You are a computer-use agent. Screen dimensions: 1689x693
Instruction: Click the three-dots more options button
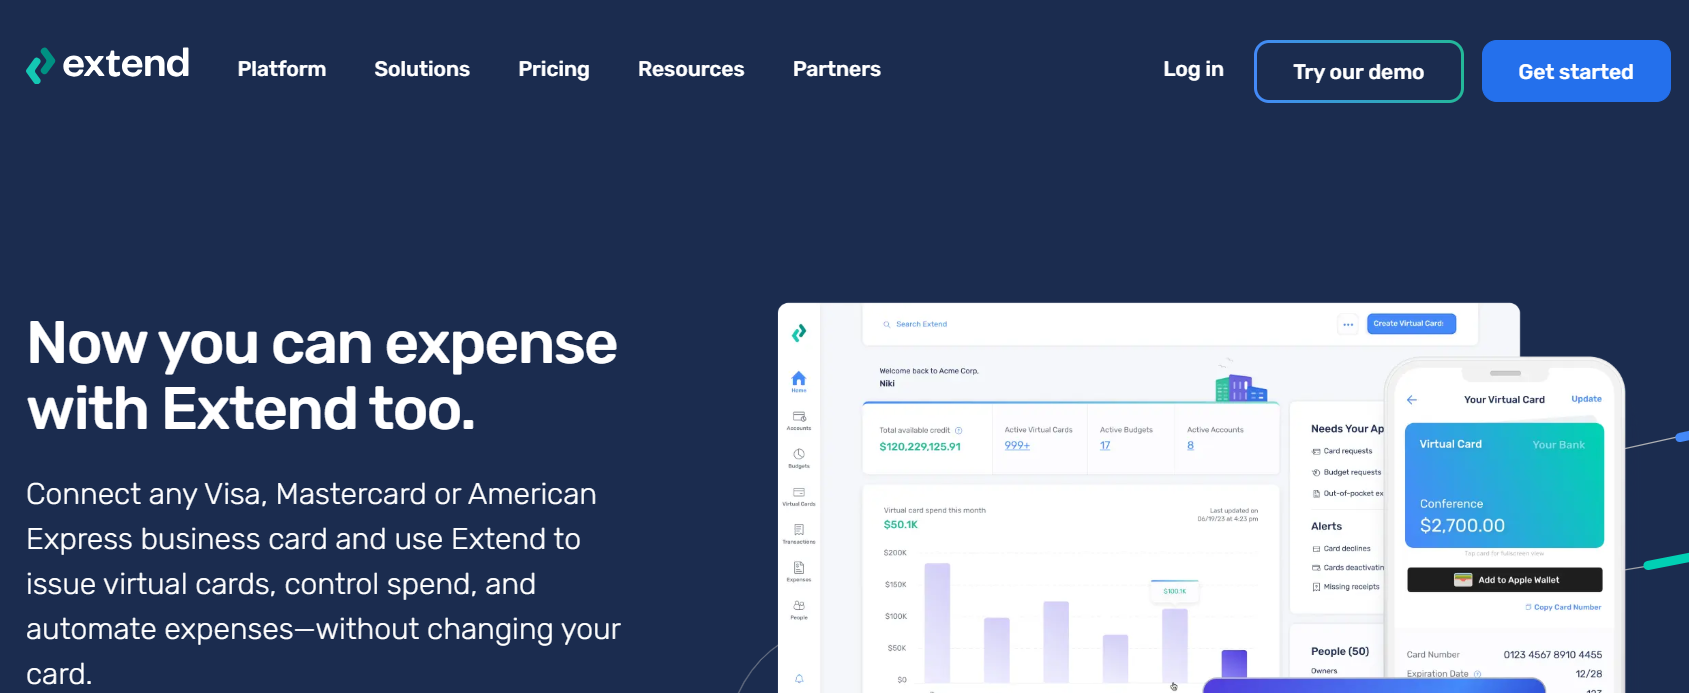(1348, 324)
